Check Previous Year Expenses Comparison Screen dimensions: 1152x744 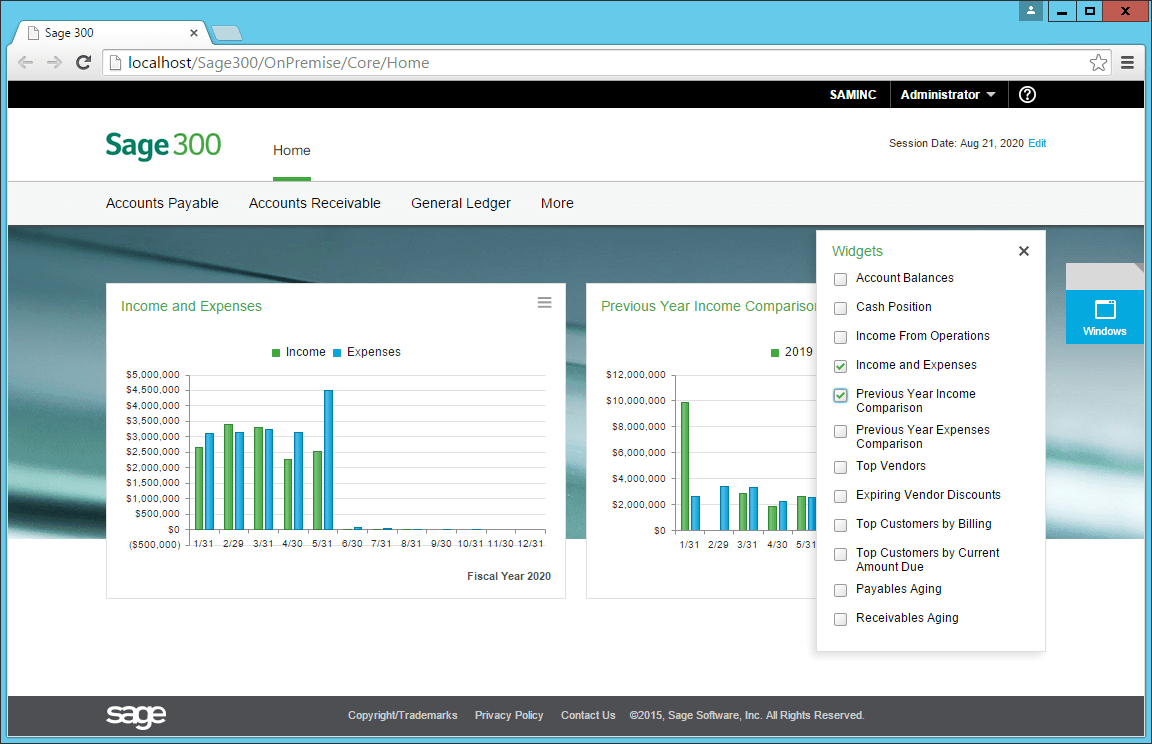pyautogui.click(x=840, y=431)
